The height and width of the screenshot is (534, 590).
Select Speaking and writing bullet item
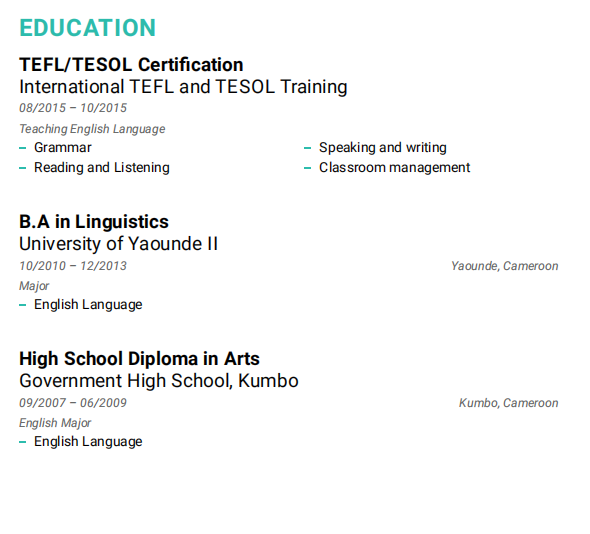coord(383,148)
